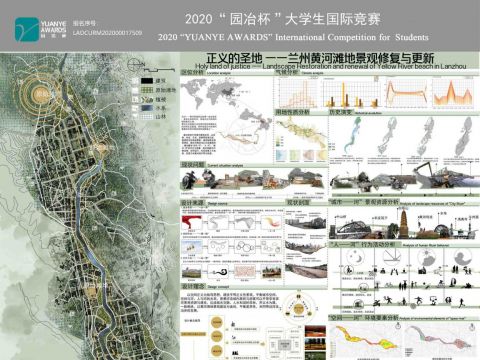The width and height of the screenshot is (480, 360).
Task: Click the blue river shape in 历史演变
Action: coord(353,136)
